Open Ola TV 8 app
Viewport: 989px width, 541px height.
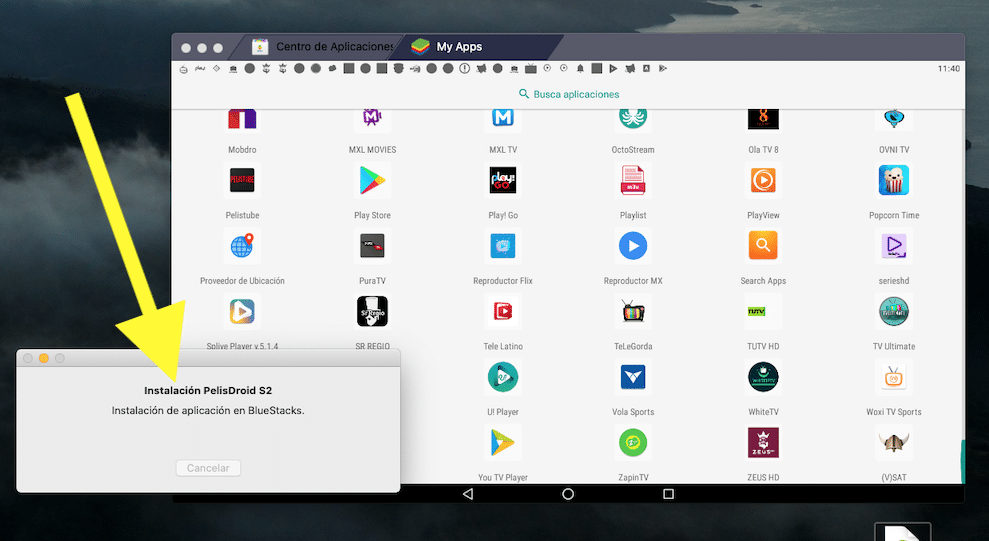click(x=763, y=119)
